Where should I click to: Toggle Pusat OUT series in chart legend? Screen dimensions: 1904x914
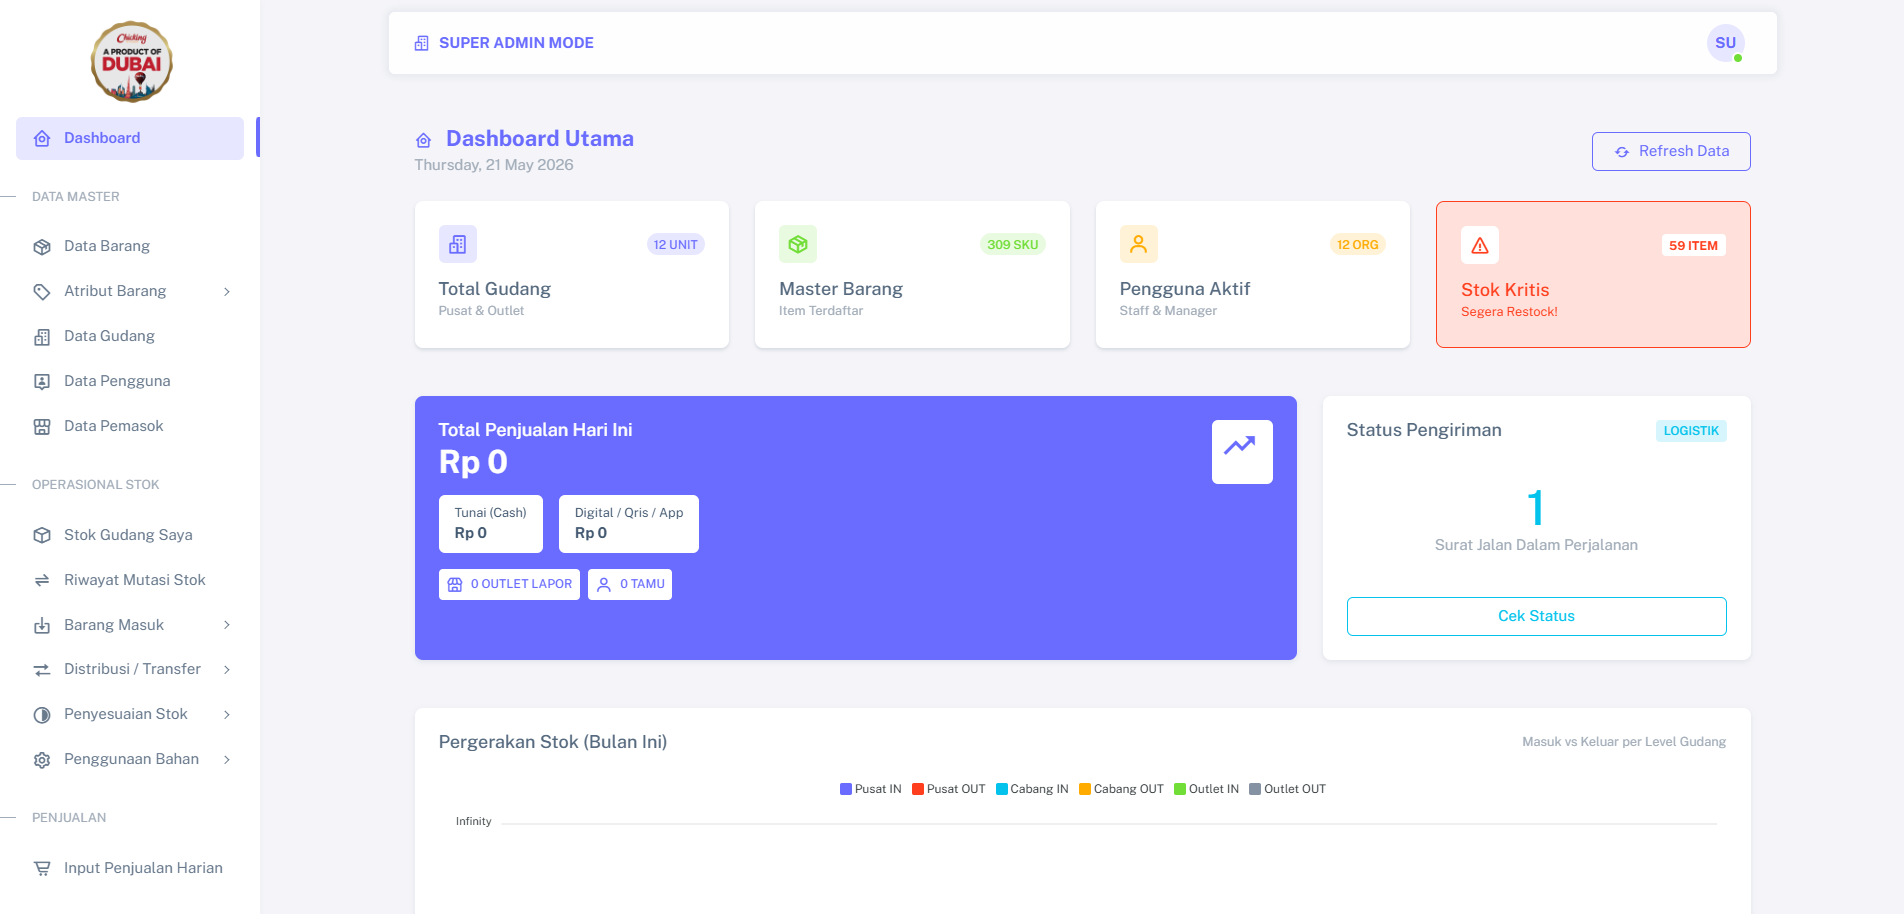(x=949, y=789)
